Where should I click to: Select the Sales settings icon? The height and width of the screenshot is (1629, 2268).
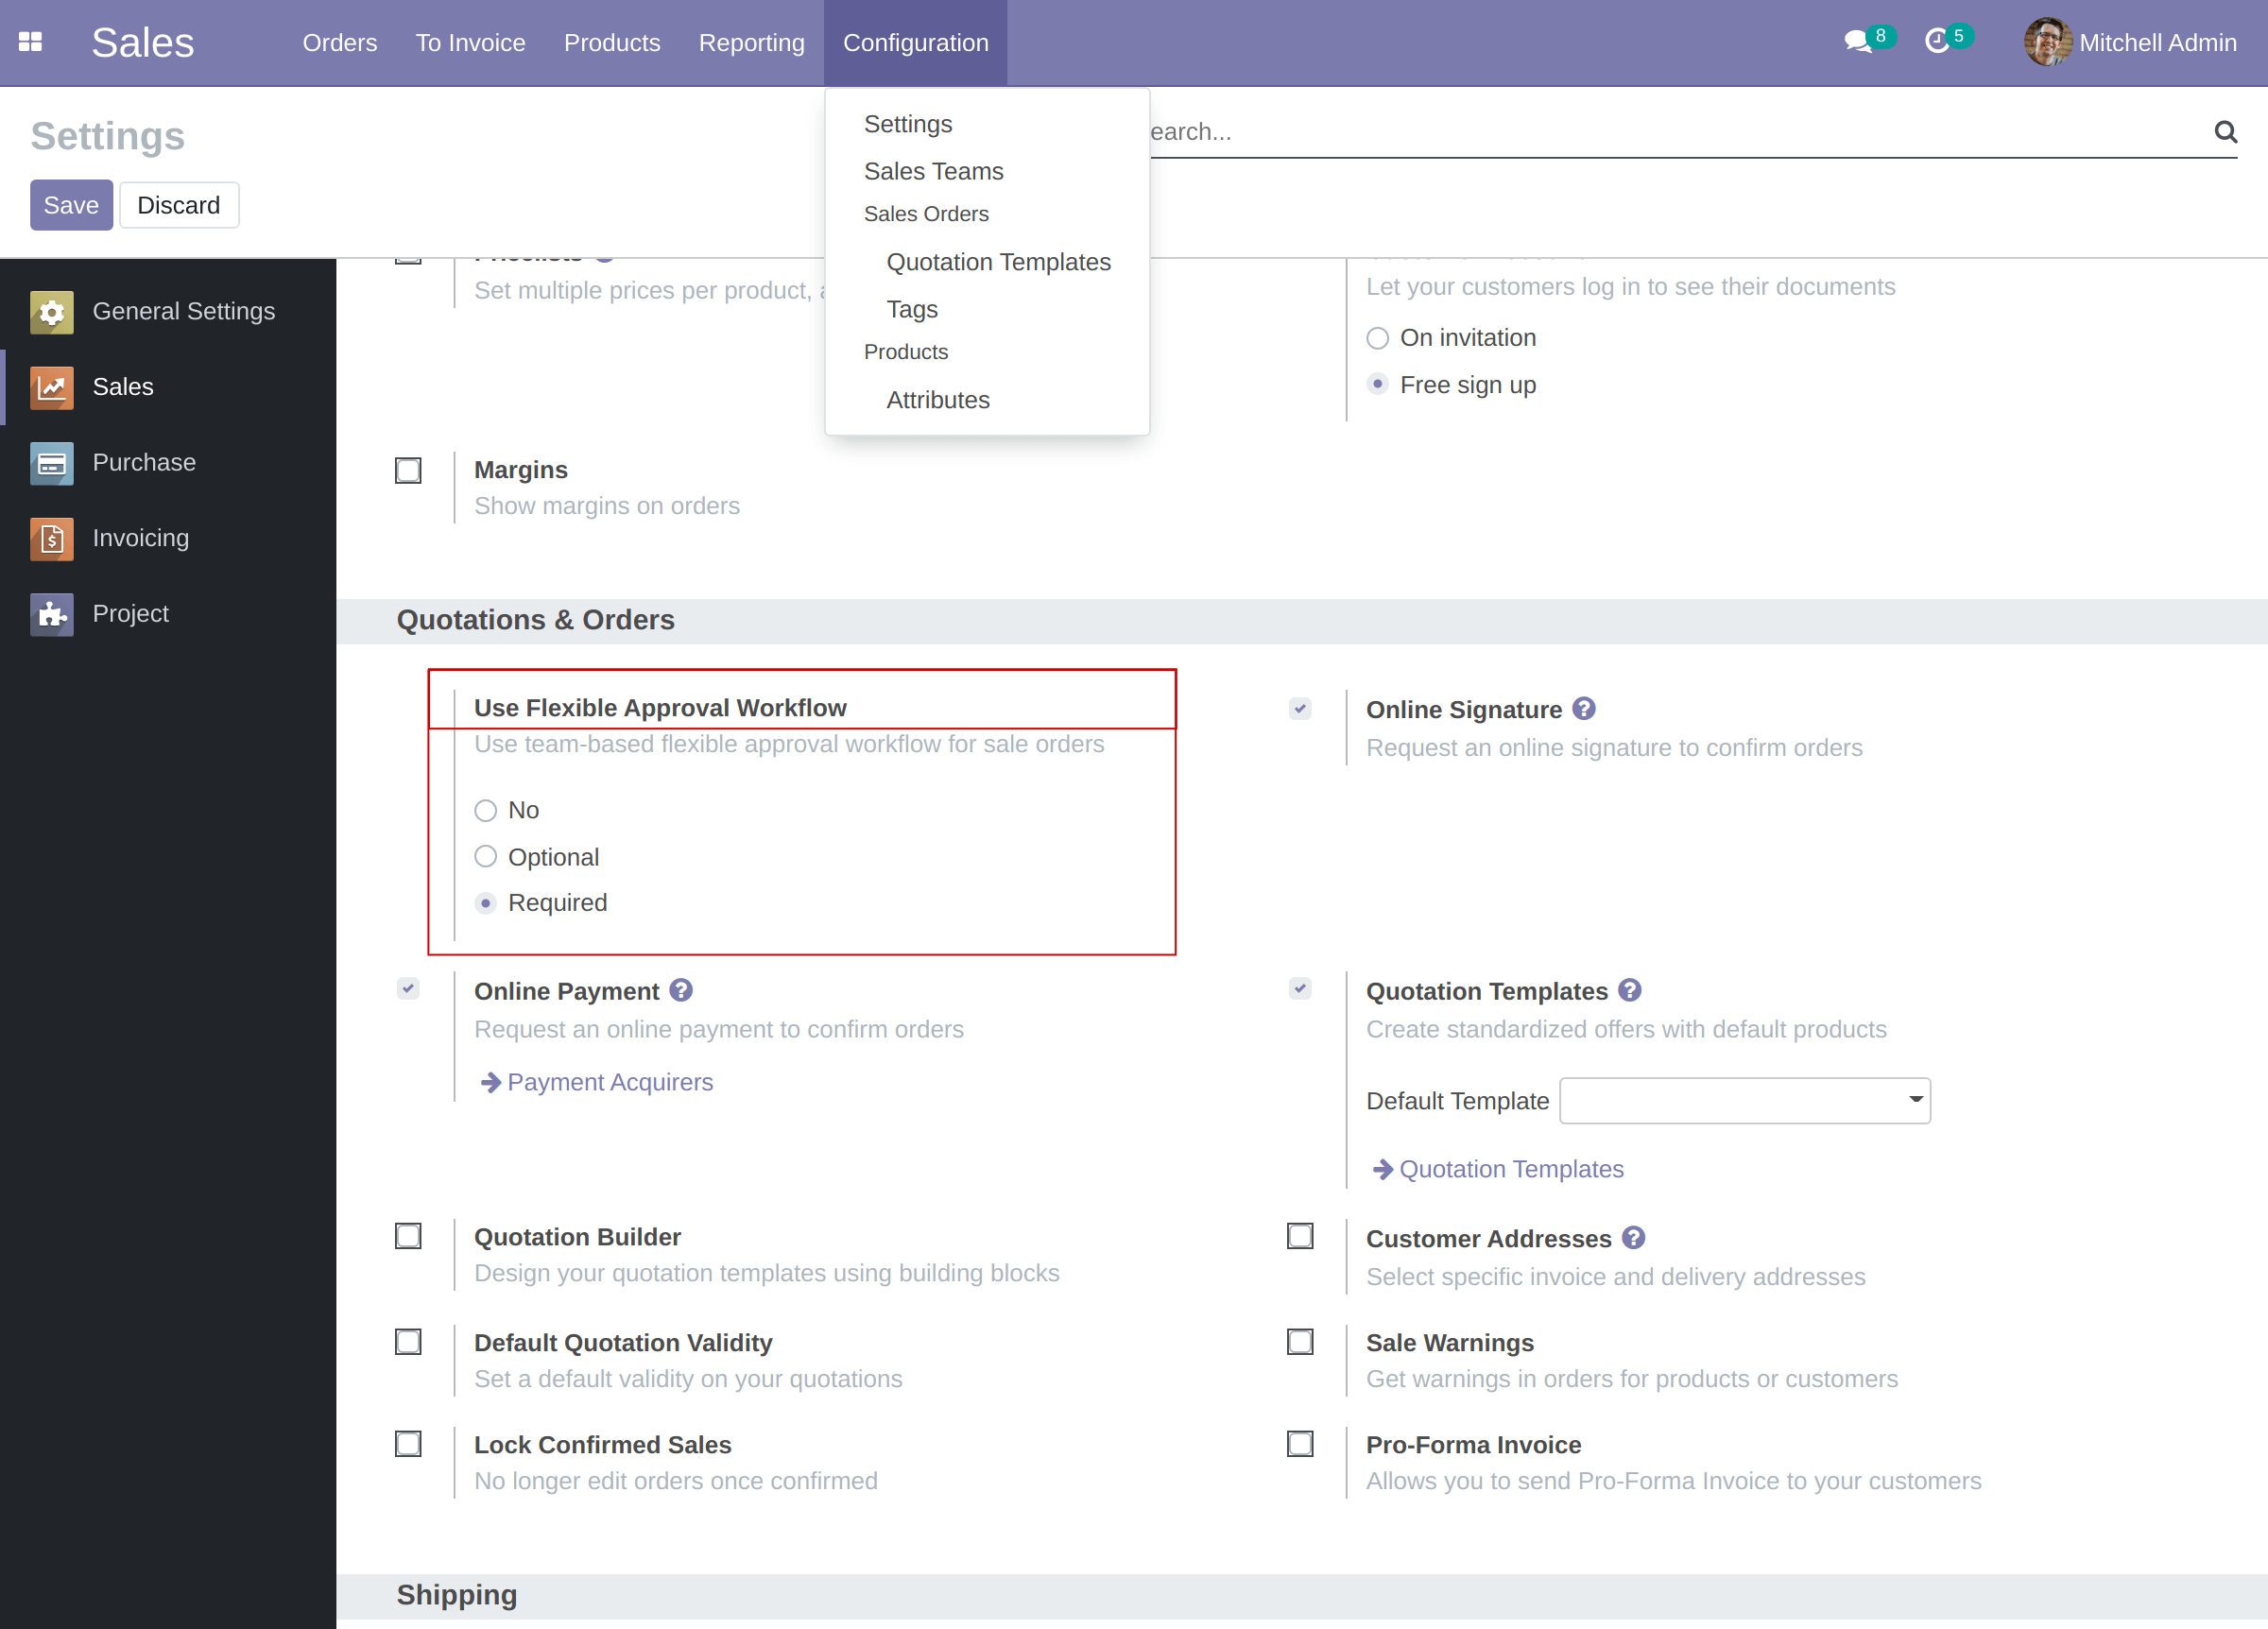(x=51, y=387)
